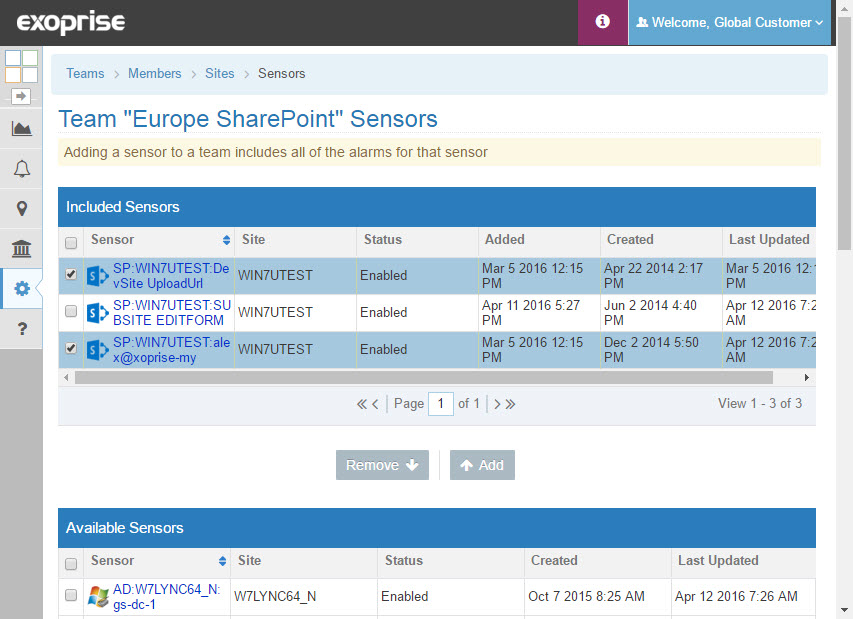This screenshot has height=619, width=853.
Task: Check the AD:W7LYNC64_N sensor checkbox
Action: 71,595
